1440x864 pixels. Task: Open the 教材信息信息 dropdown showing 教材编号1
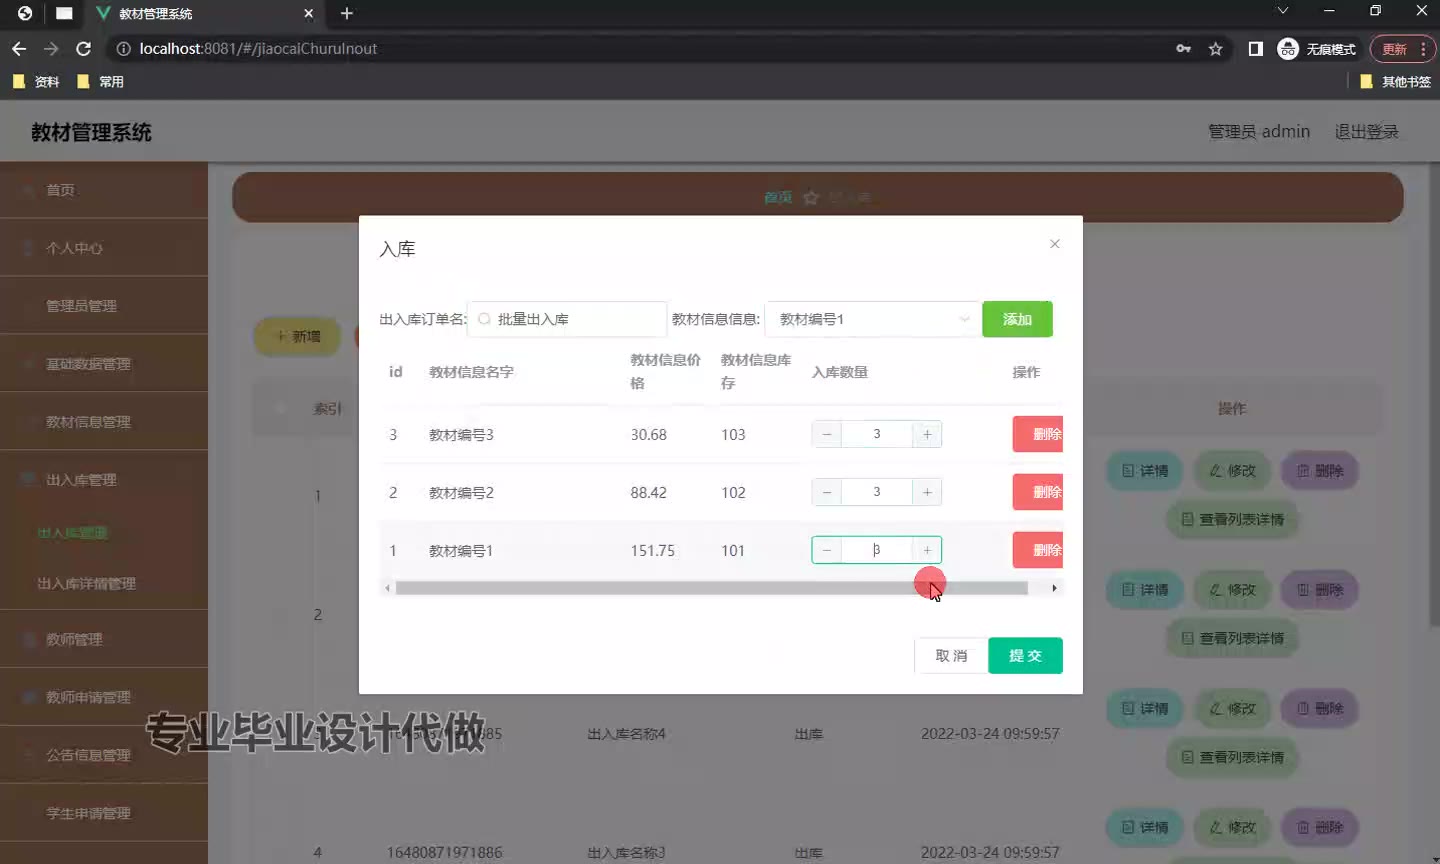click(x=872, y=319)
